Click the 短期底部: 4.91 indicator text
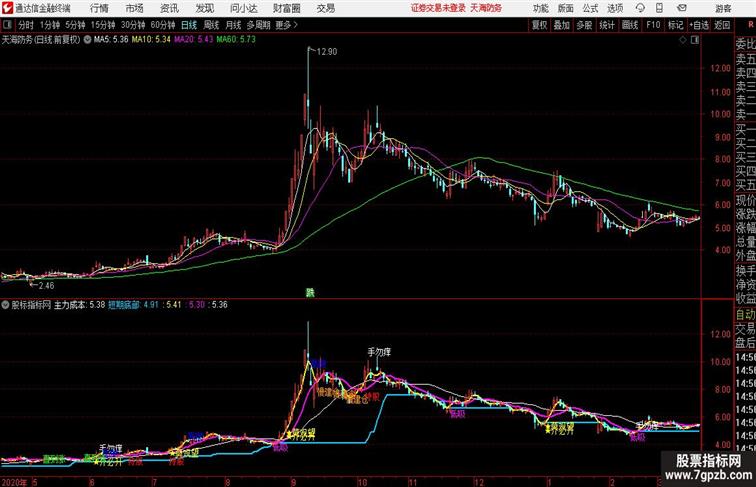This screenshot has height=487, width=756. pyautogui.click(x=133, y=305)
